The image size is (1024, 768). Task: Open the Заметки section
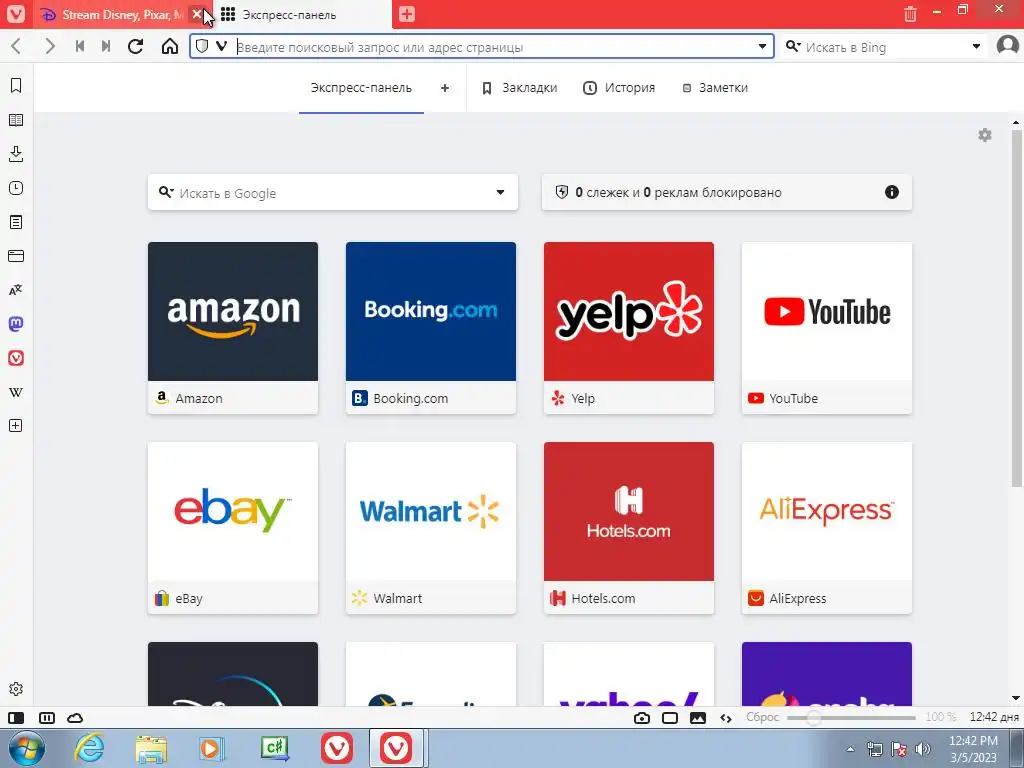point(715,88)
